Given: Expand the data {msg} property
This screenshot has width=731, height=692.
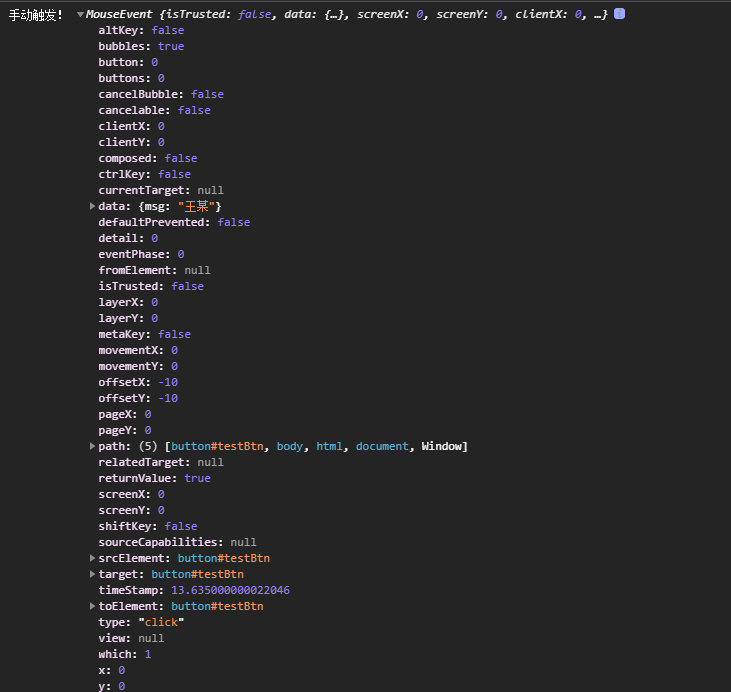Looking at the screenshot, I should [92, 206].
